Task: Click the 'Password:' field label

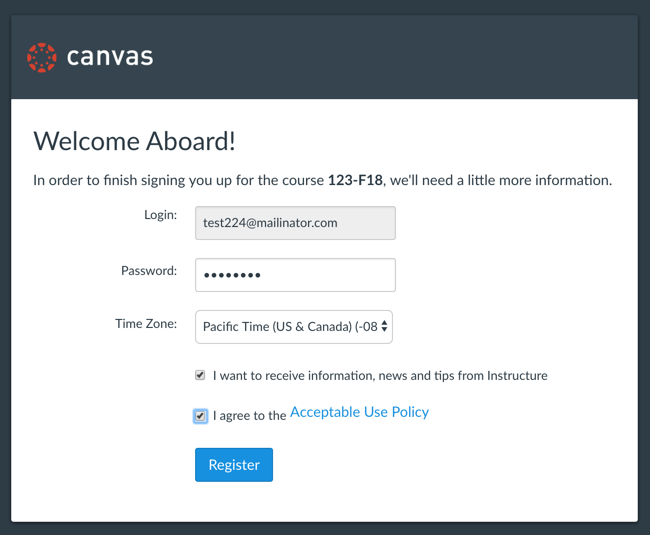Action: [149, 270]
